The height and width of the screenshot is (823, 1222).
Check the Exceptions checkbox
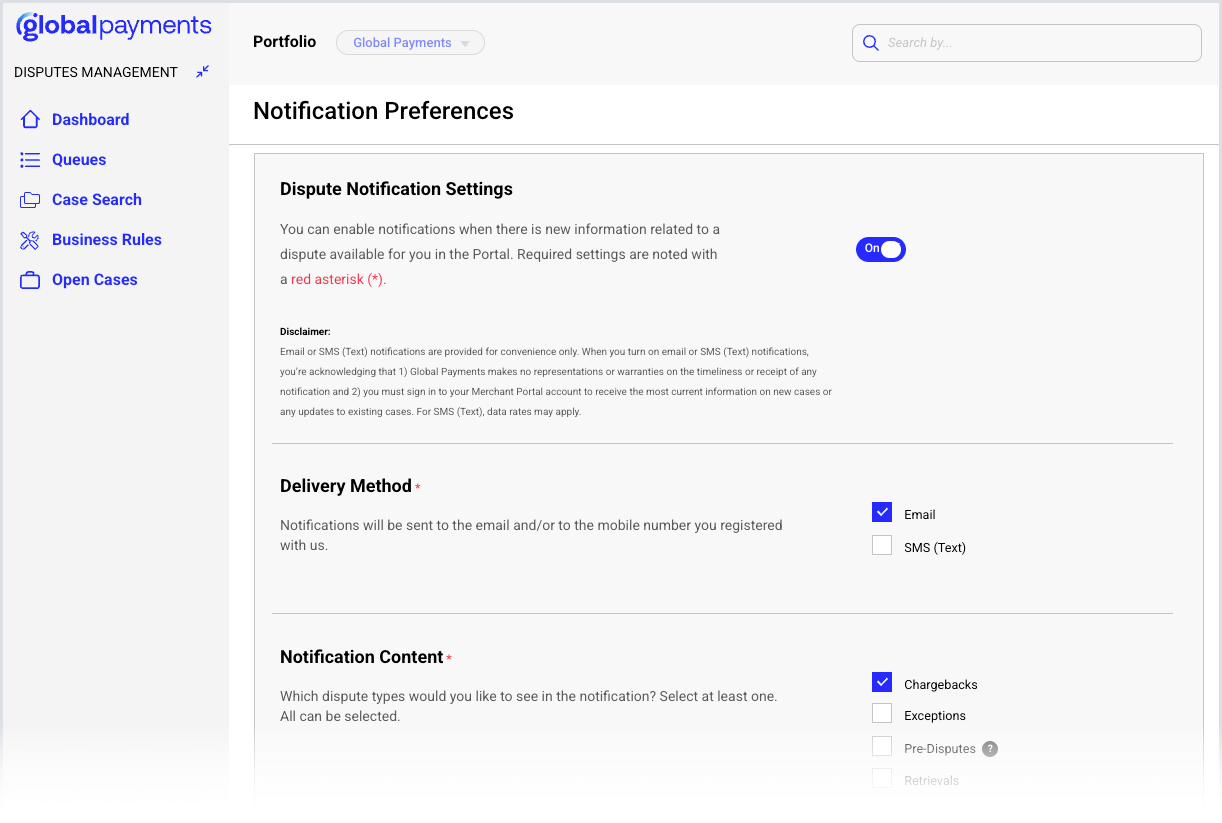coord(882,714)
